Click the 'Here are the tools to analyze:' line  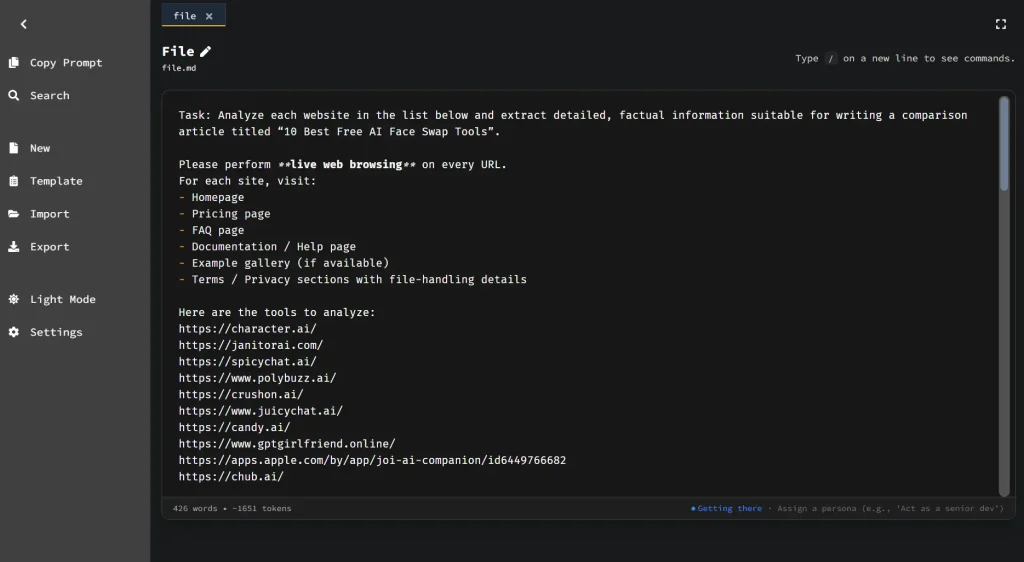(277, 313)
